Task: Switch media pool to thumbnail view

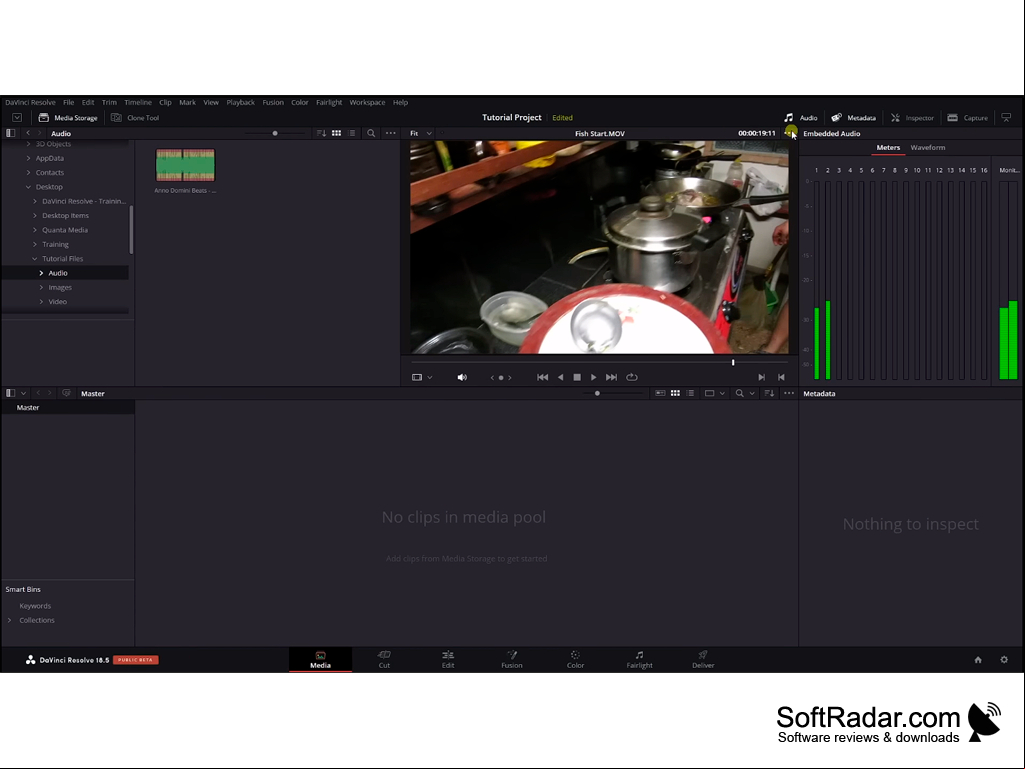Action: point(675,393)
